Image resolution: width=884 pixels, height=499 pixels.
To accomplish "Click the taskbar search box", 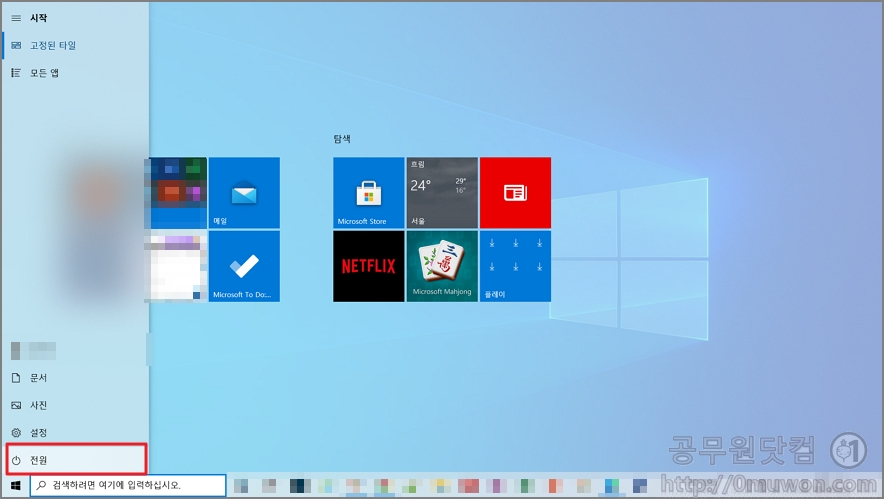I will click(x=128, y=485).
